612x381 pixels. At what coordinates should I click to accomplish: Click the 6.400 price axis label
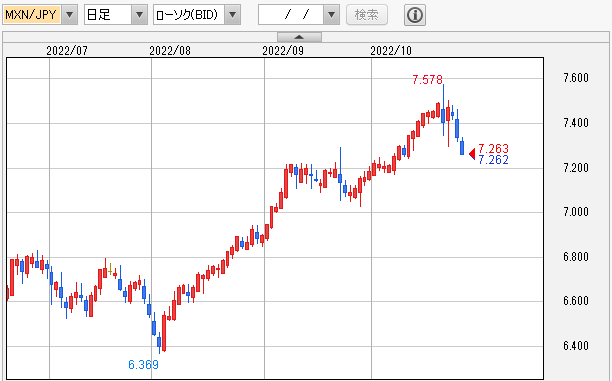point(576,345)
